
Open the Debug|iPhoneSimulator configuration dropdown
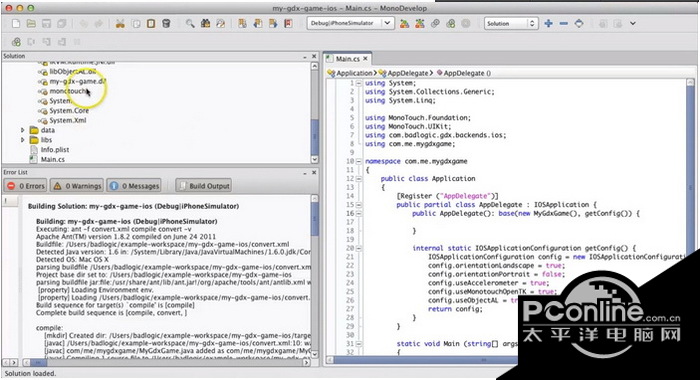click(350, 23)
